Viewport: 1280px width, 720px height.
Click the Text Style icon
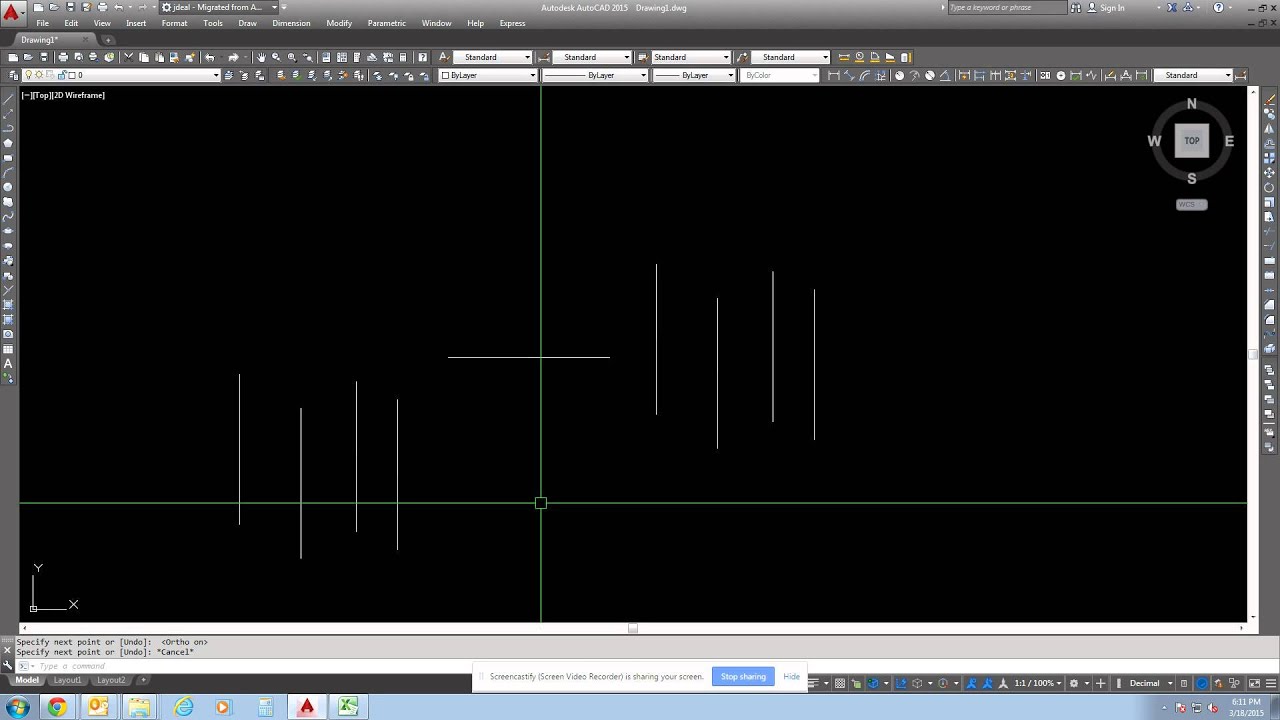tap(443, 57)
